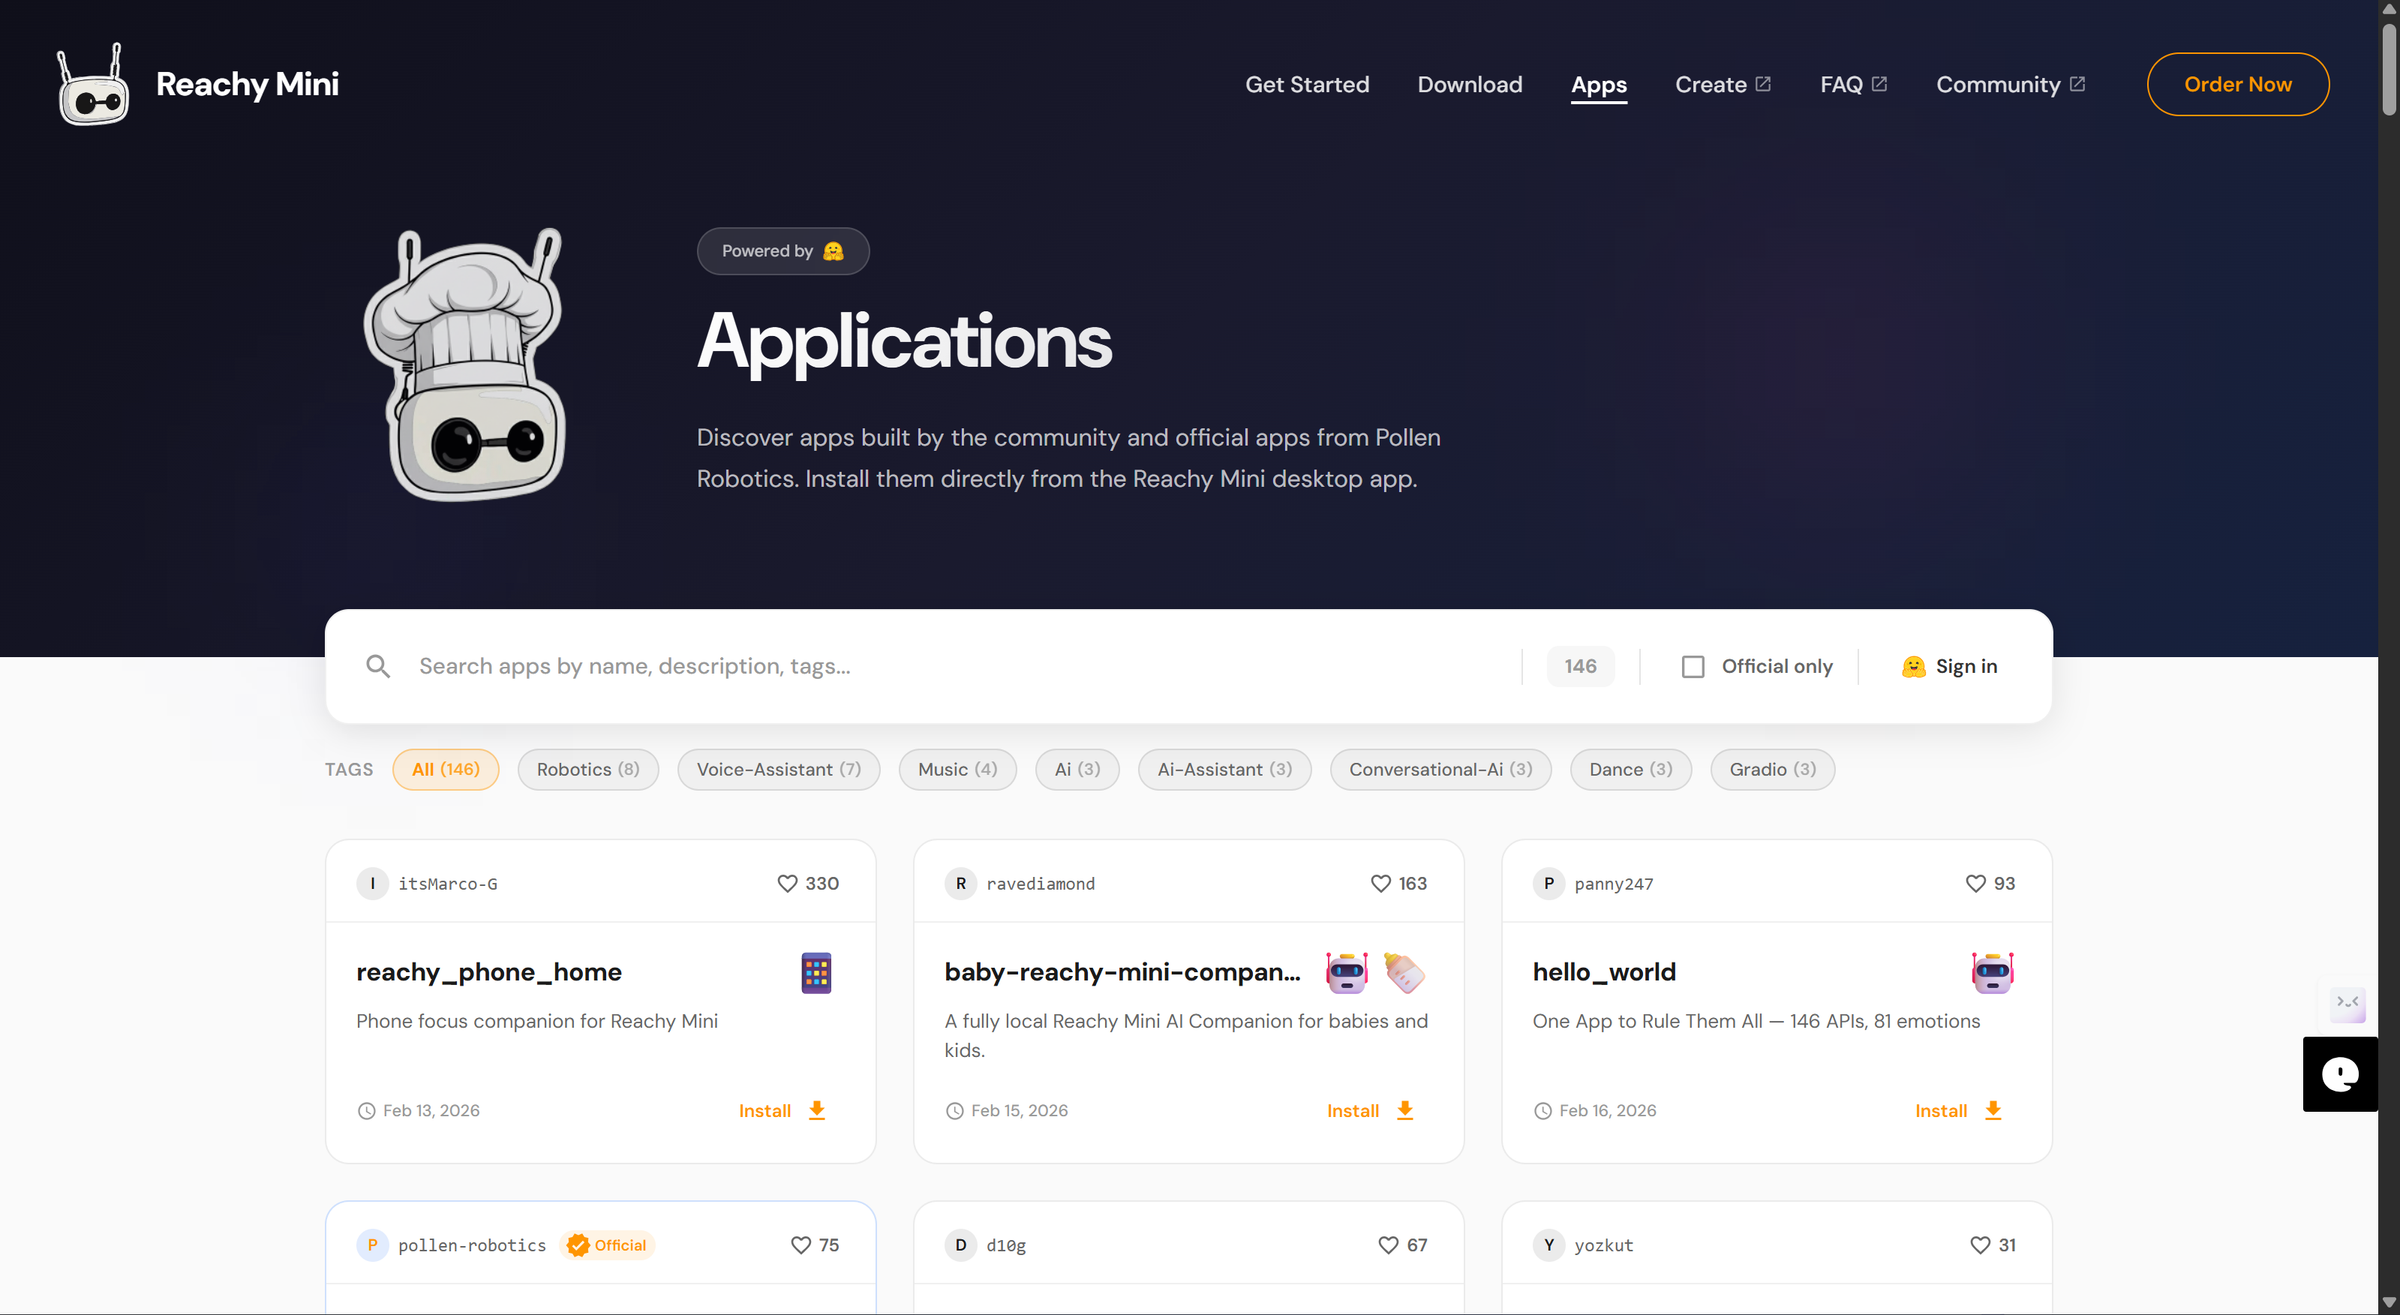Click the reachy_phone_home phone app icon
The height and width of the screenshot is (1315, 2400).
[x=816, y=972]
